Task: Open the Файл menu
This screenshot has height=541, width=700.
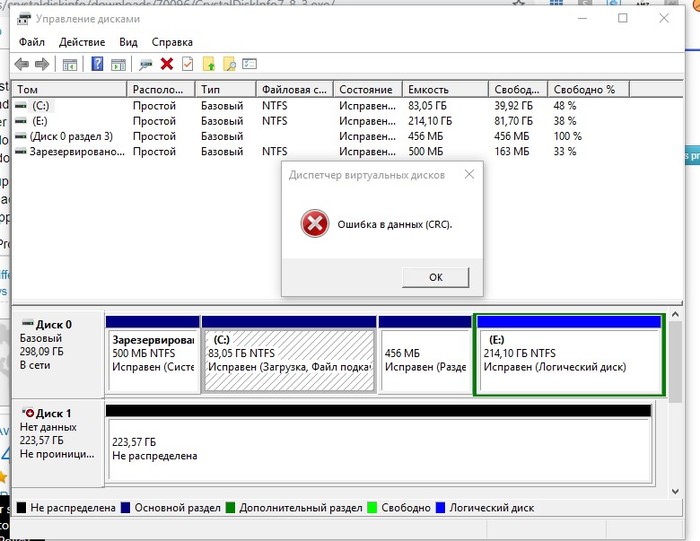Action: 31,42
